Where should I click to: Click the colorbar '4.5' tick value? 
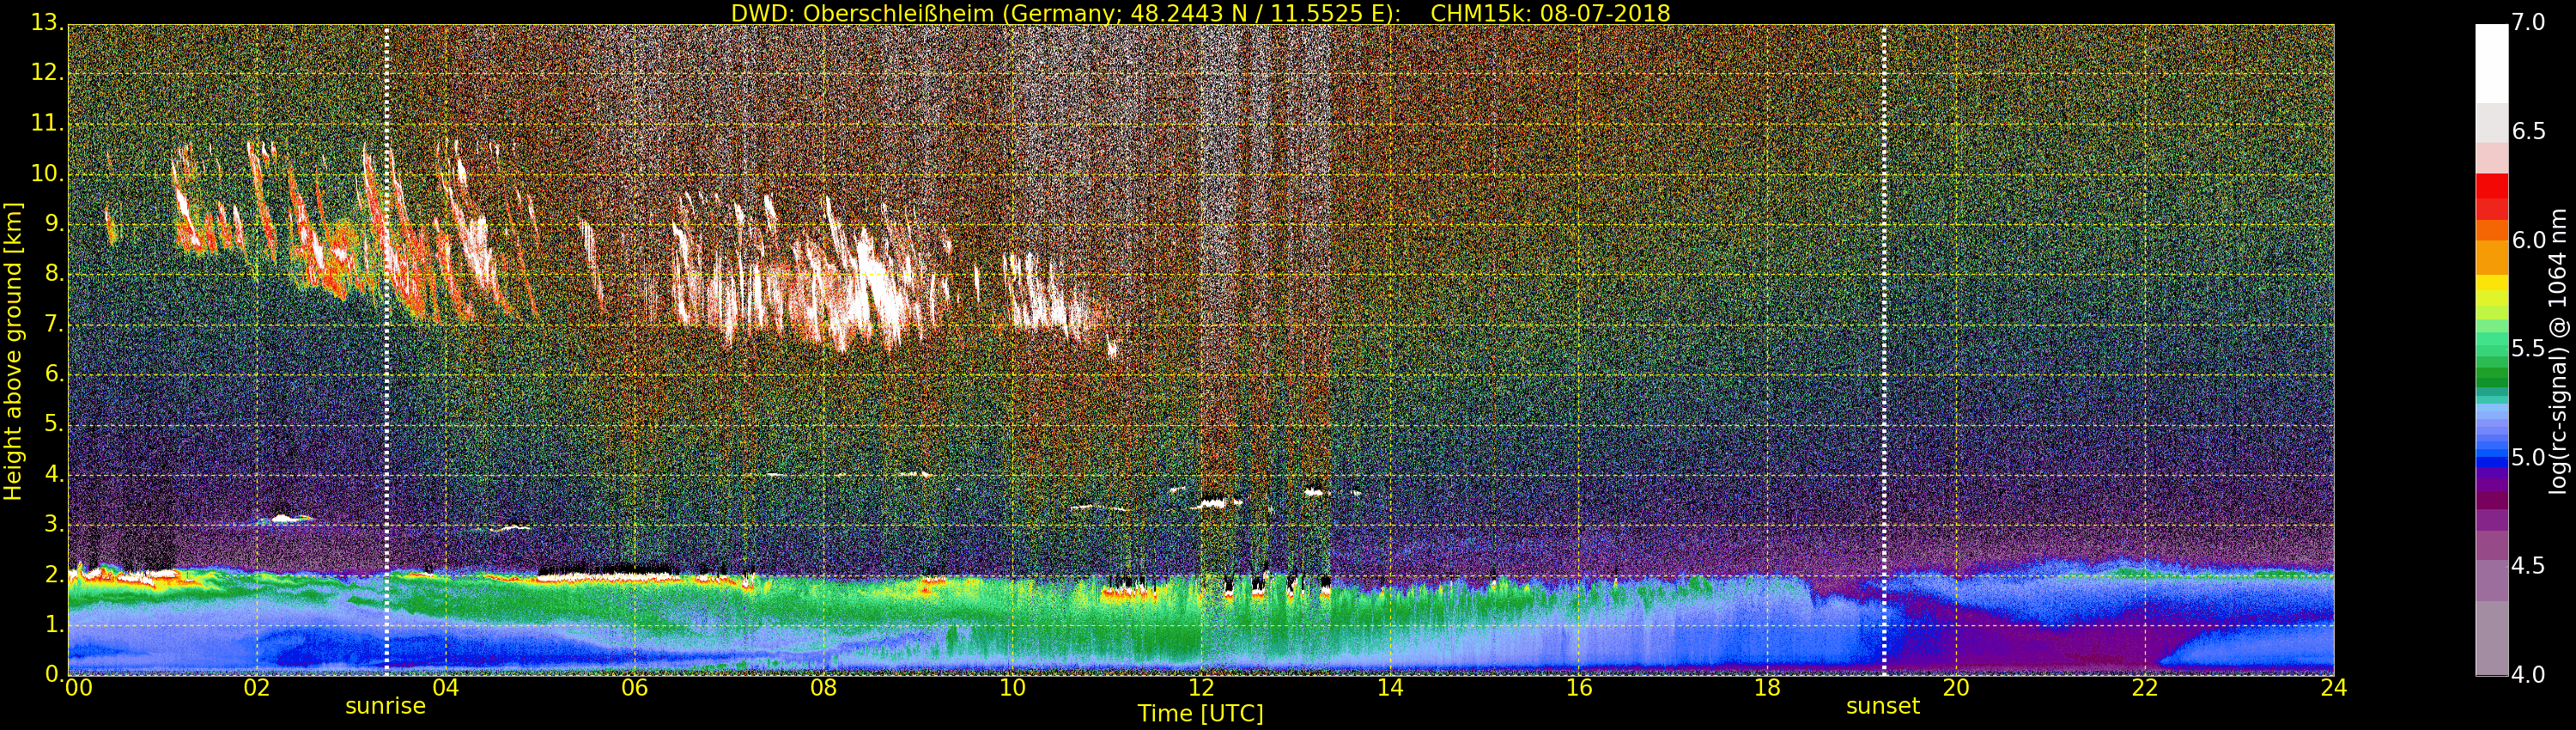pos(2528,566)
